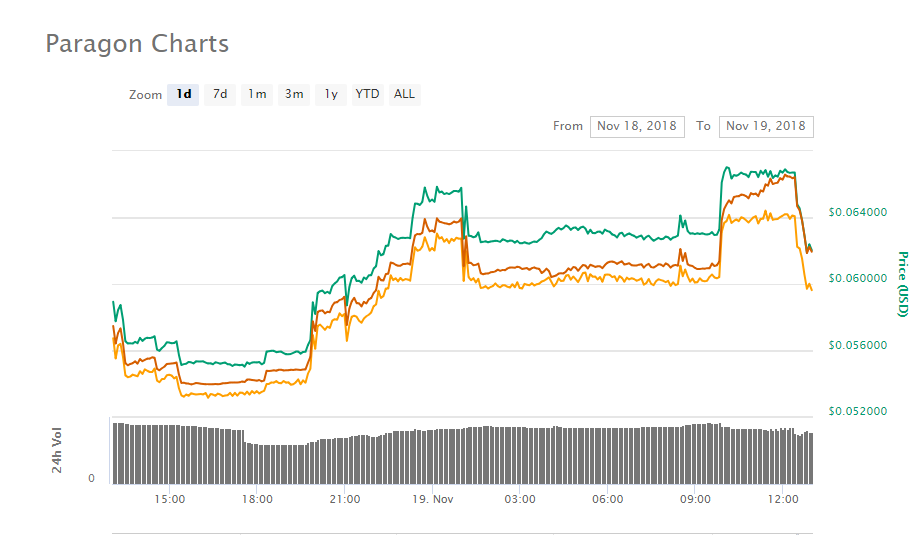Click the Zoom label text
Image resolution: width=918 pixels, height=535 pixels.
pos(145,95)
